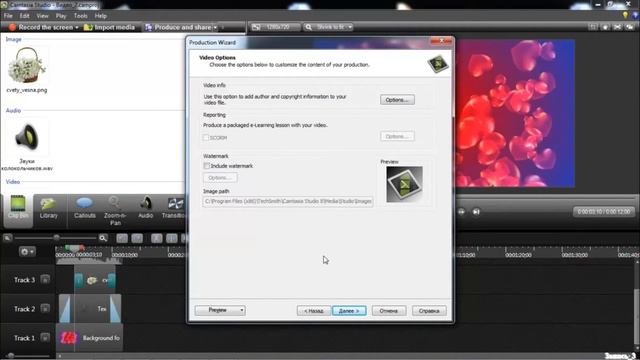Select the audio clip speaker thumbnail
640x360 pixels.
(x=27, y=137)
